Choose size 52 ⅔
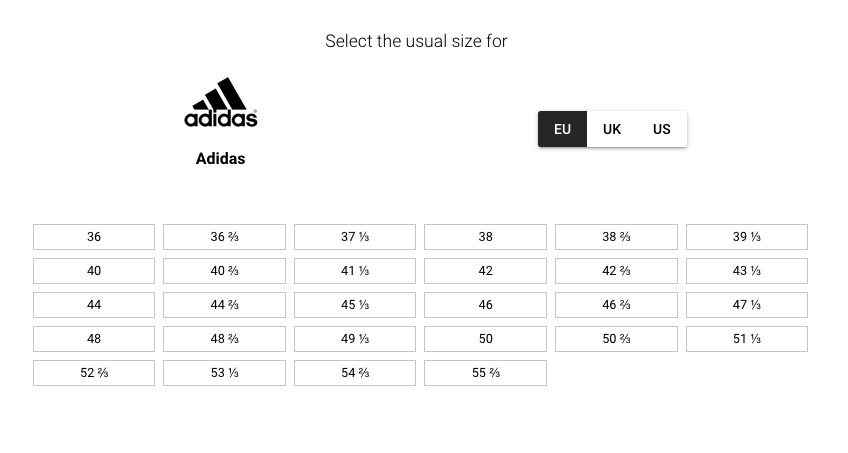Screen dimensions: 848x453 coord(94,373)
